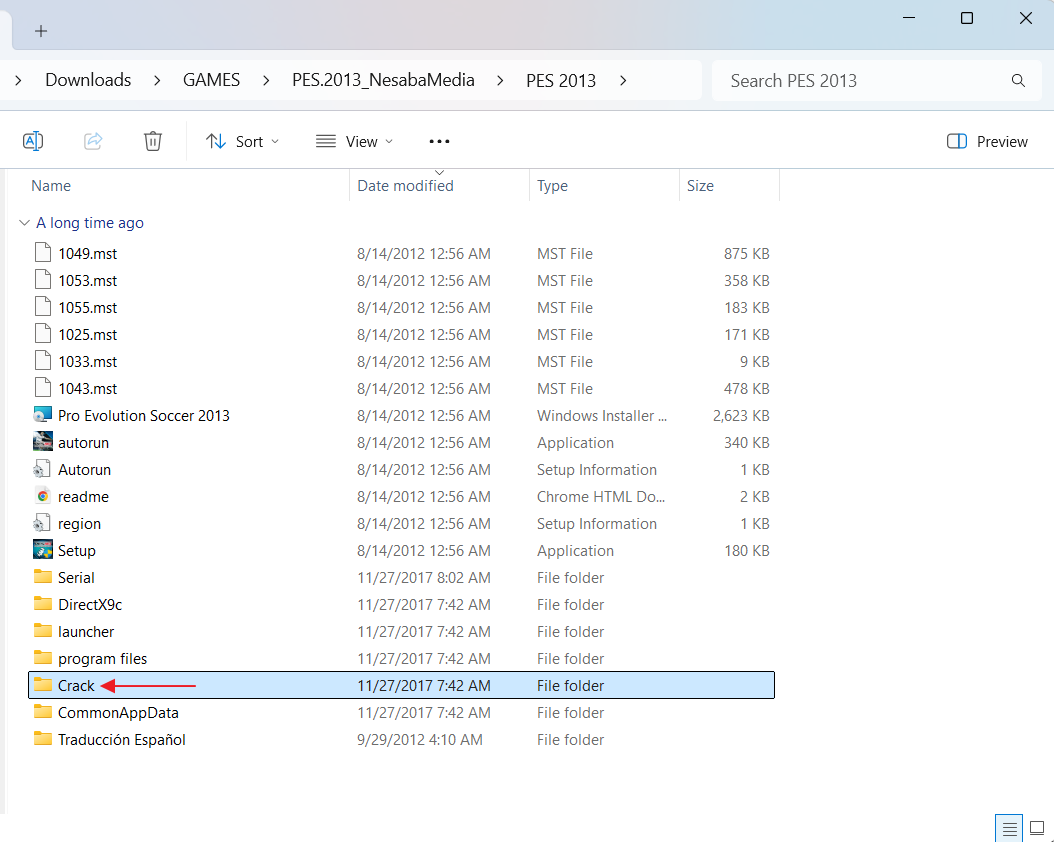Click the Delete trash can icon

tap(153, 141)
